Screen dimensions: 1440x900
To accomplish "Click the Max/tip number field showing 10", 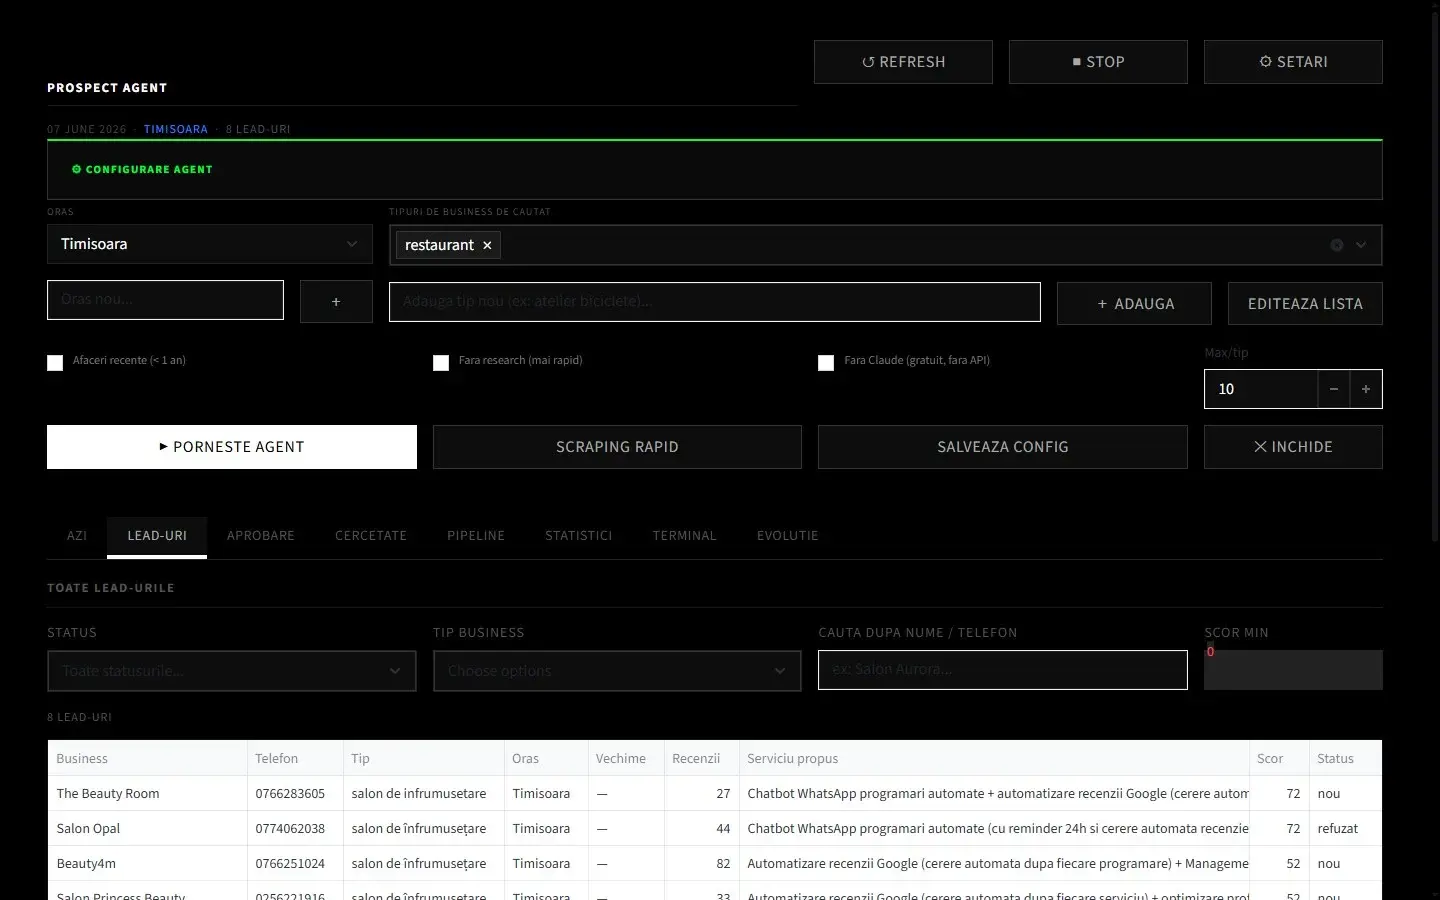I will (x=1261, y=389).
